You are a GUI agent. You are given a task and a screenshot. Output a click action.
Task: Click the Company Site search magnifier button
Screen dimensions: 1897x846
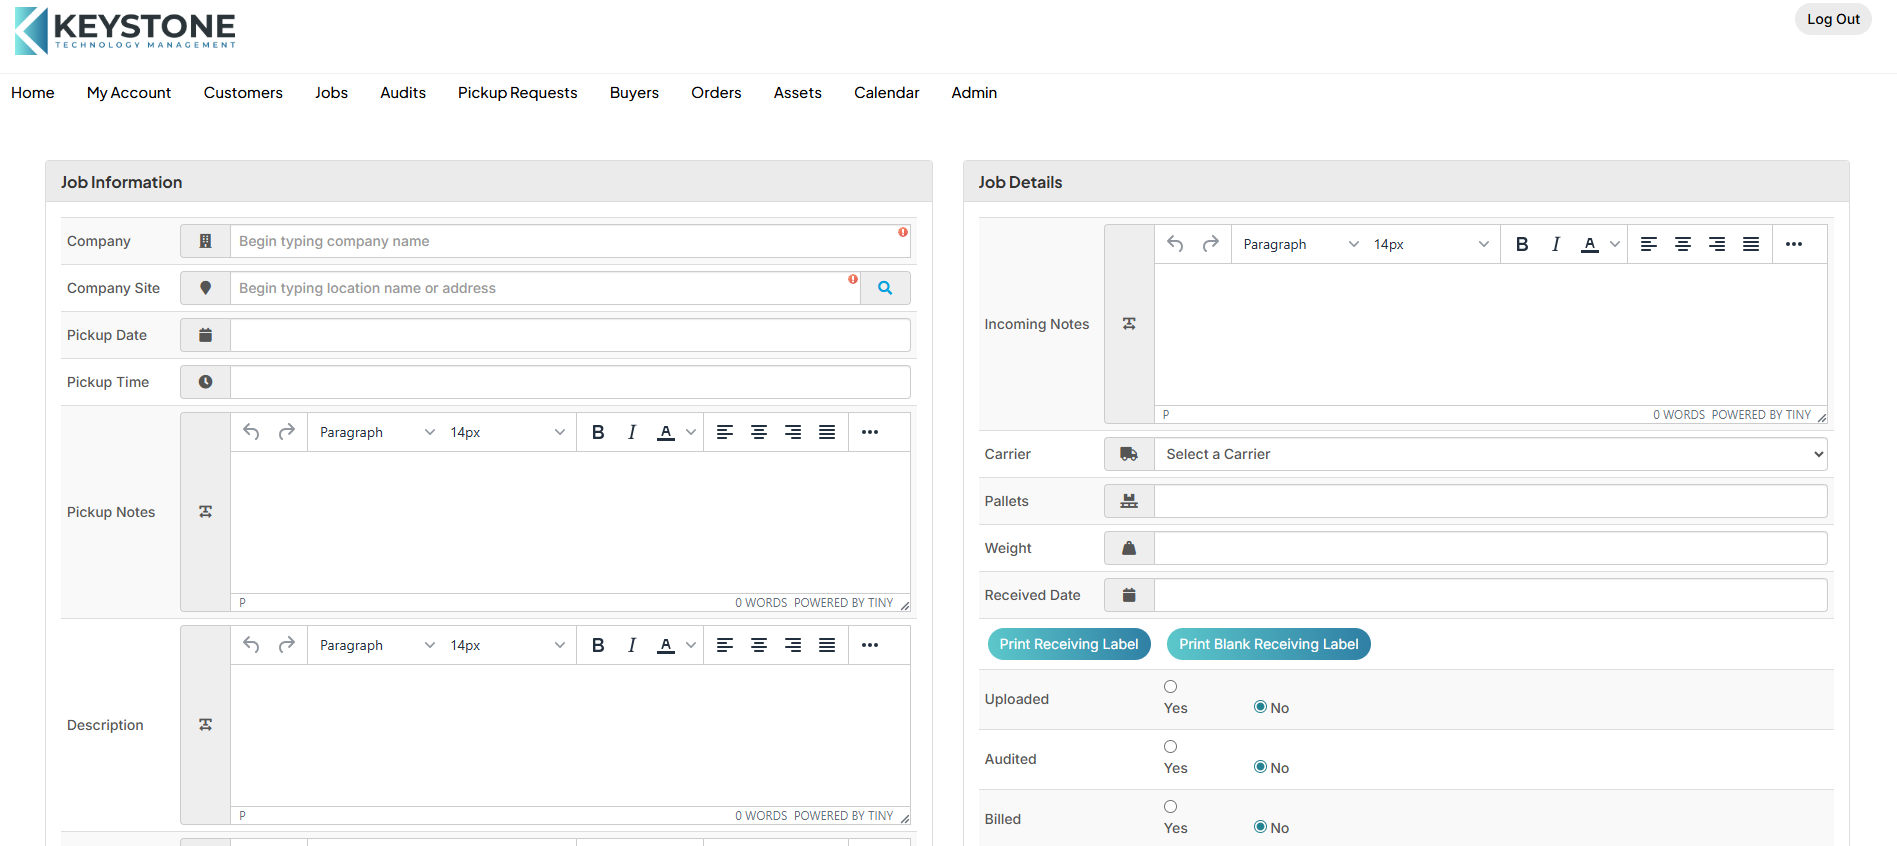885,288
